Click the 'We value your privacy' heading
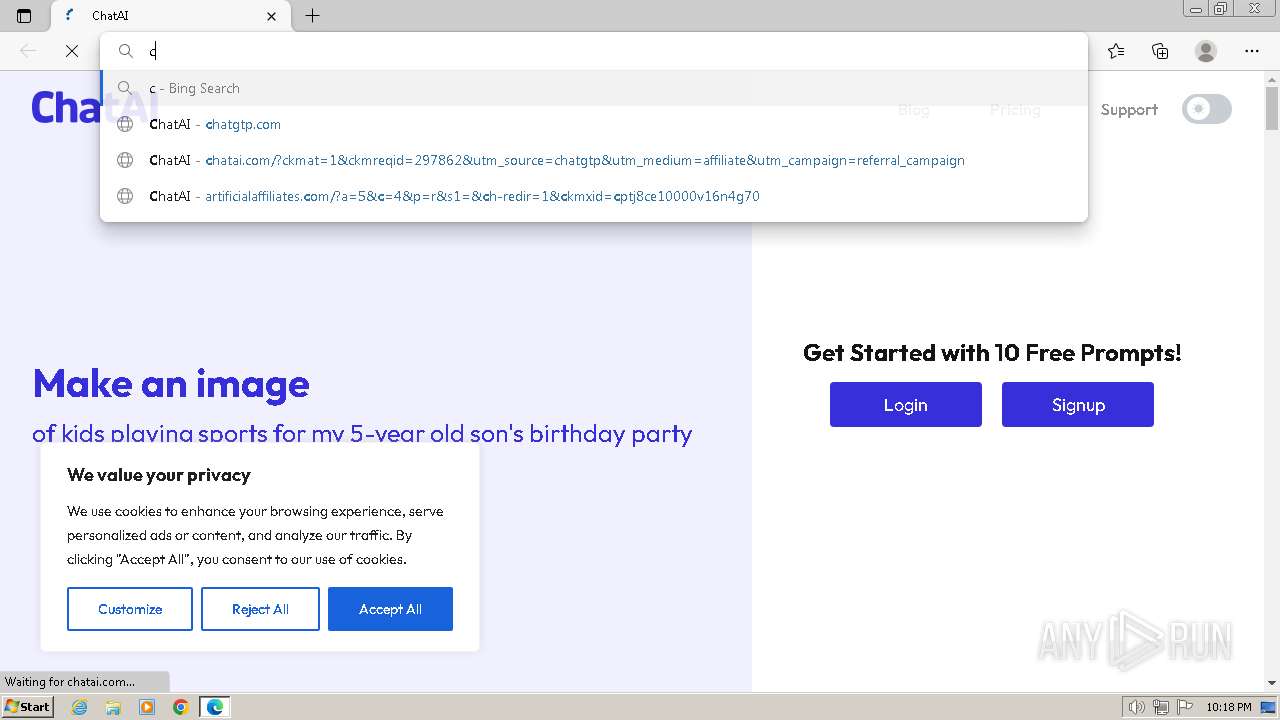 [x=159, y=475]
